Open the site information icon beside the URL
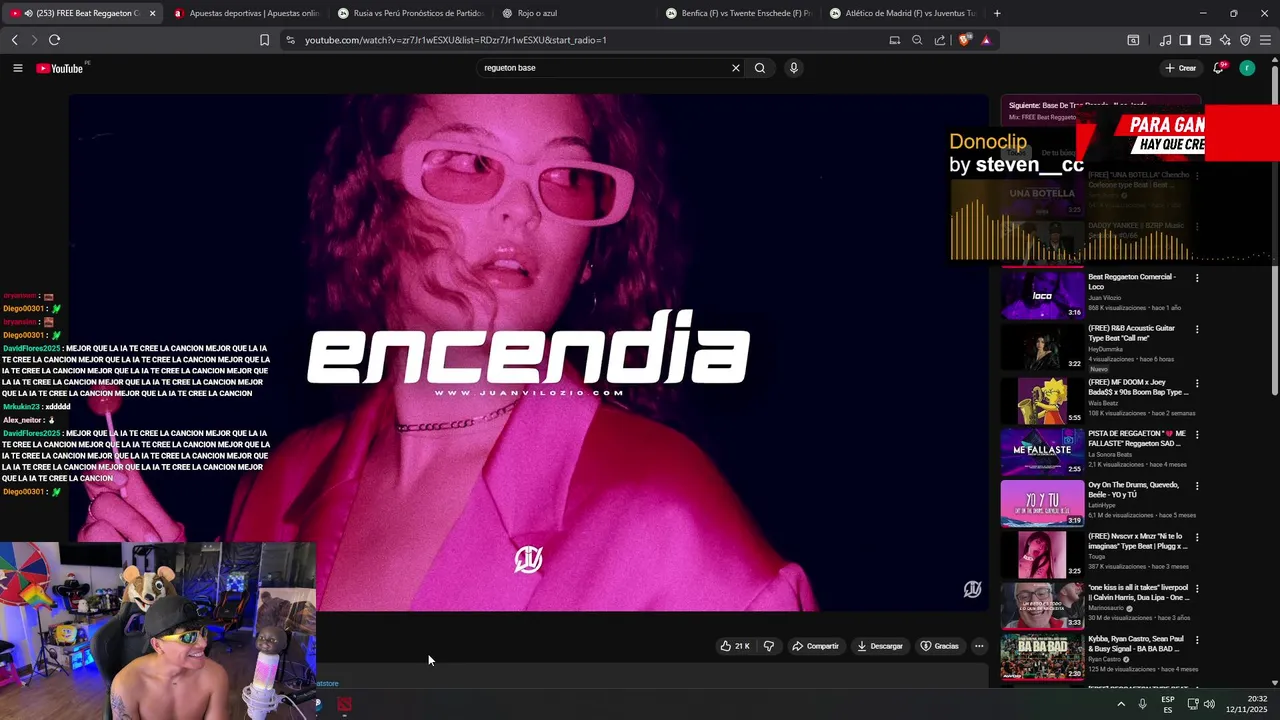This screenshot has width=1280, height=720. [x=290, y=40]
